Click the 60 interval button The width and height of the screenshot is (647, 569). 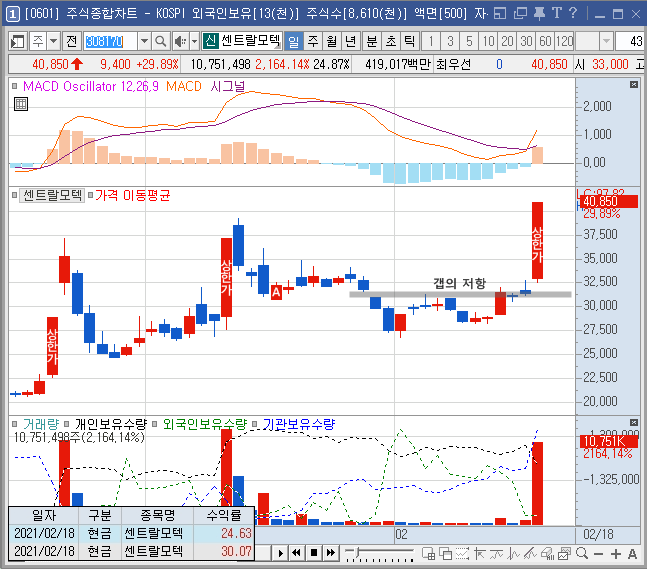coord(545,41)
